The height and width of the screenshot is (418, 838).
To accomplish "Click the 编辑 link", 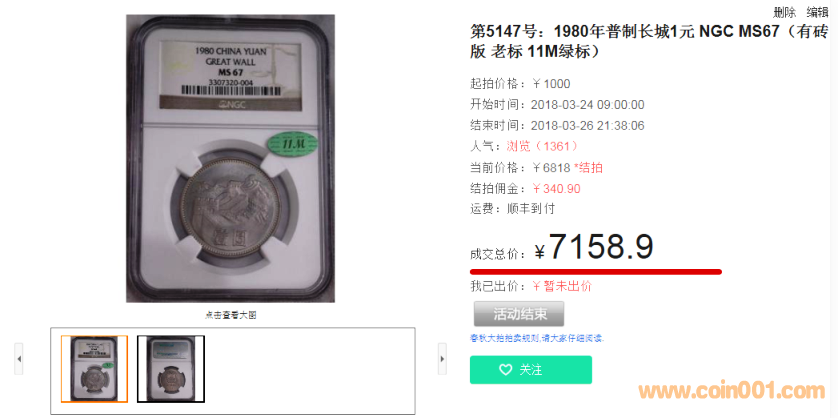I will 817,12.
